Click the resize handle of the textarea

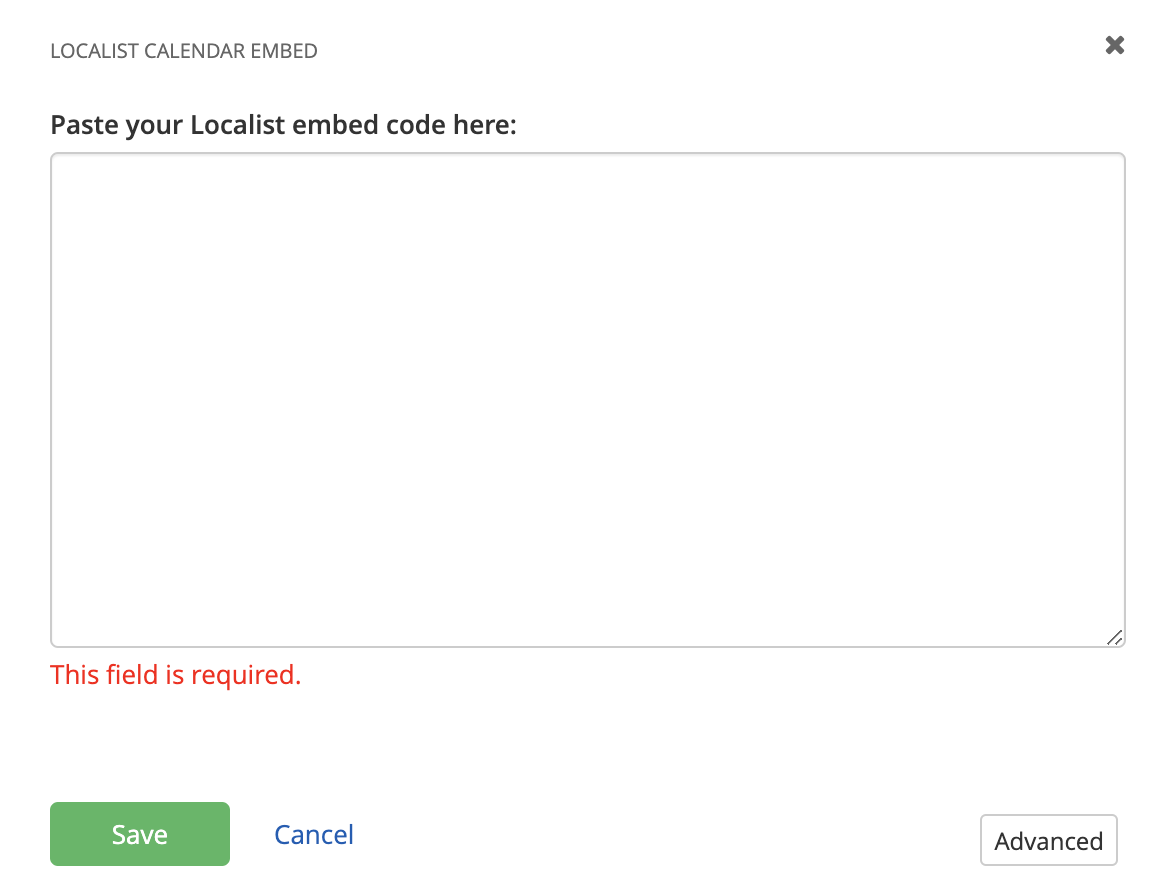click(1116, 637)
